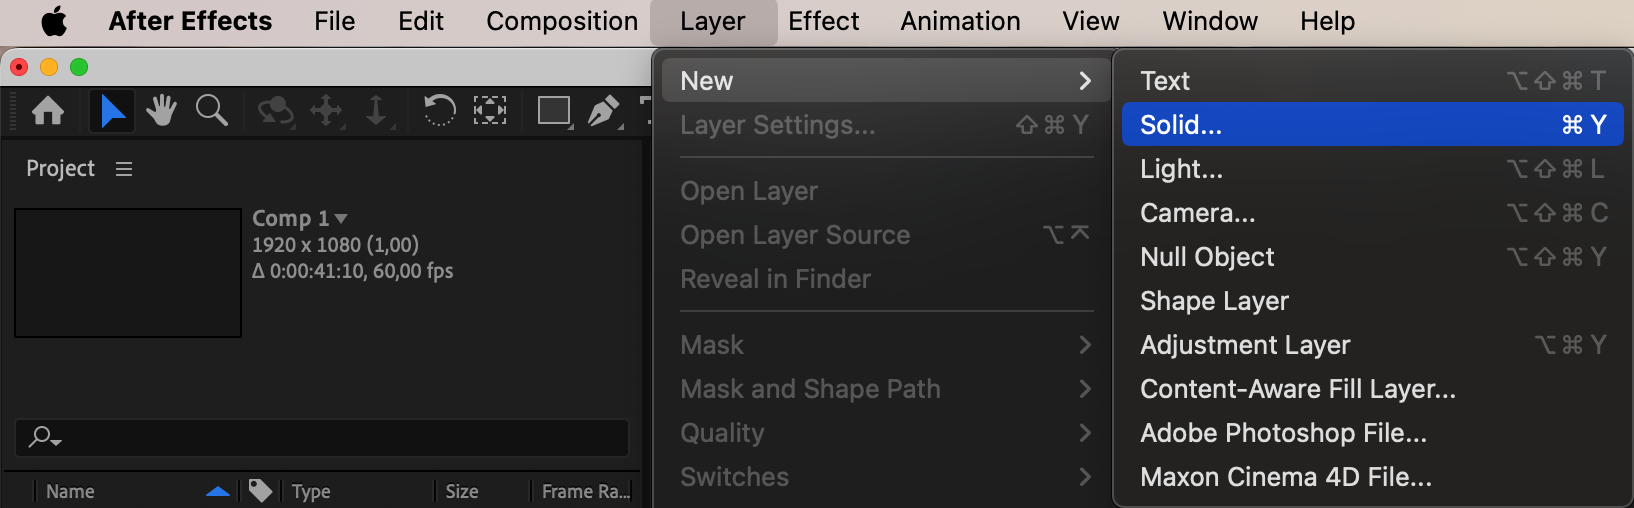The height and width of the screenshot is (508, 1634).
Task: Open the Project panel hamburger menu
Action: (x=124, y=169)
